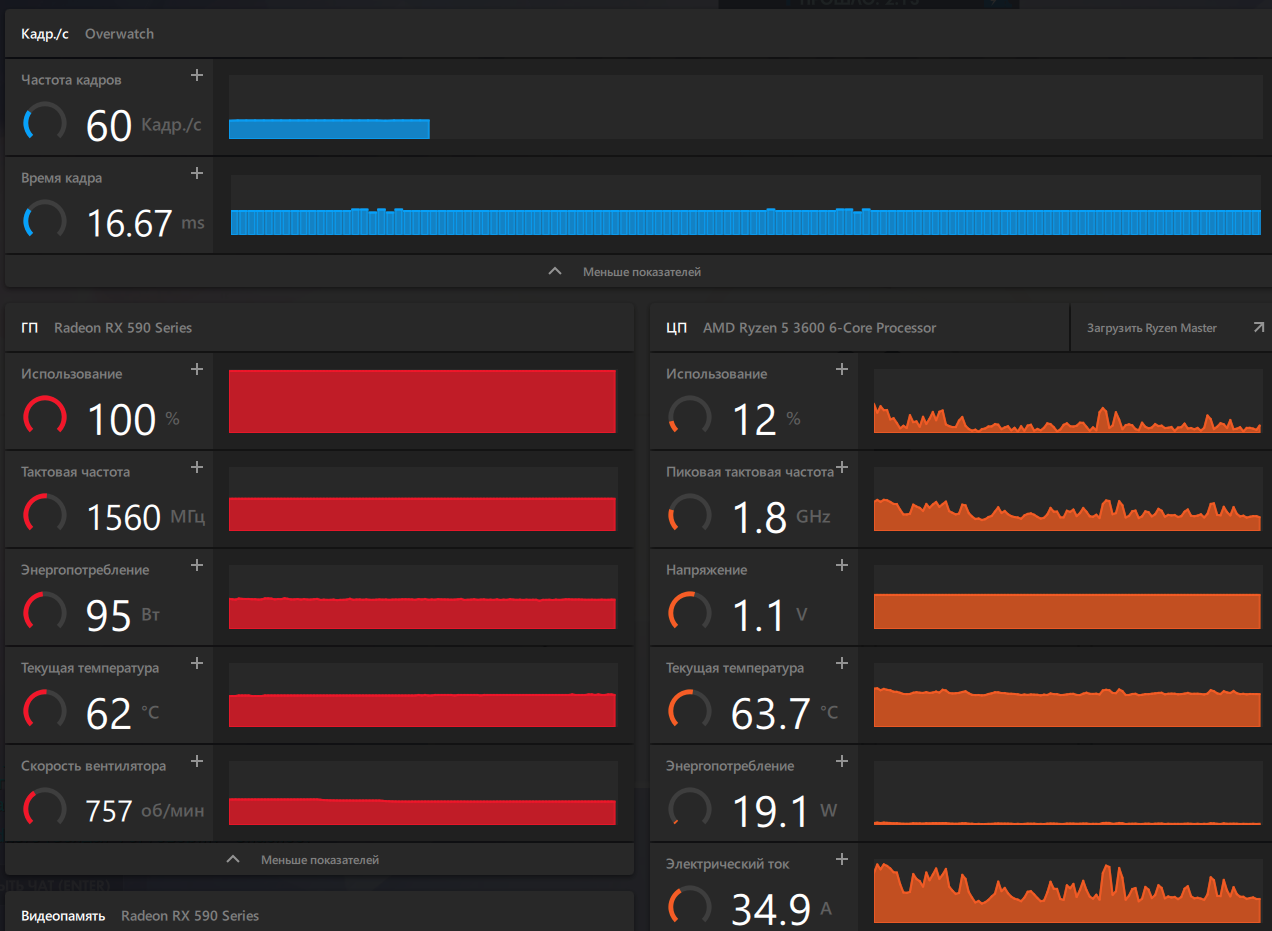Click the frame time blue graph
This screenshot has height=931, width=1272.
745,222
